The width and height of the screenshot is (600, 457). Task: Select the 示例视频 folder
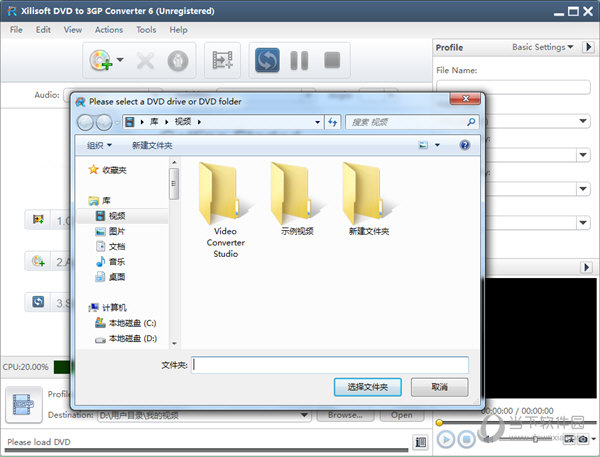(297, 199)
